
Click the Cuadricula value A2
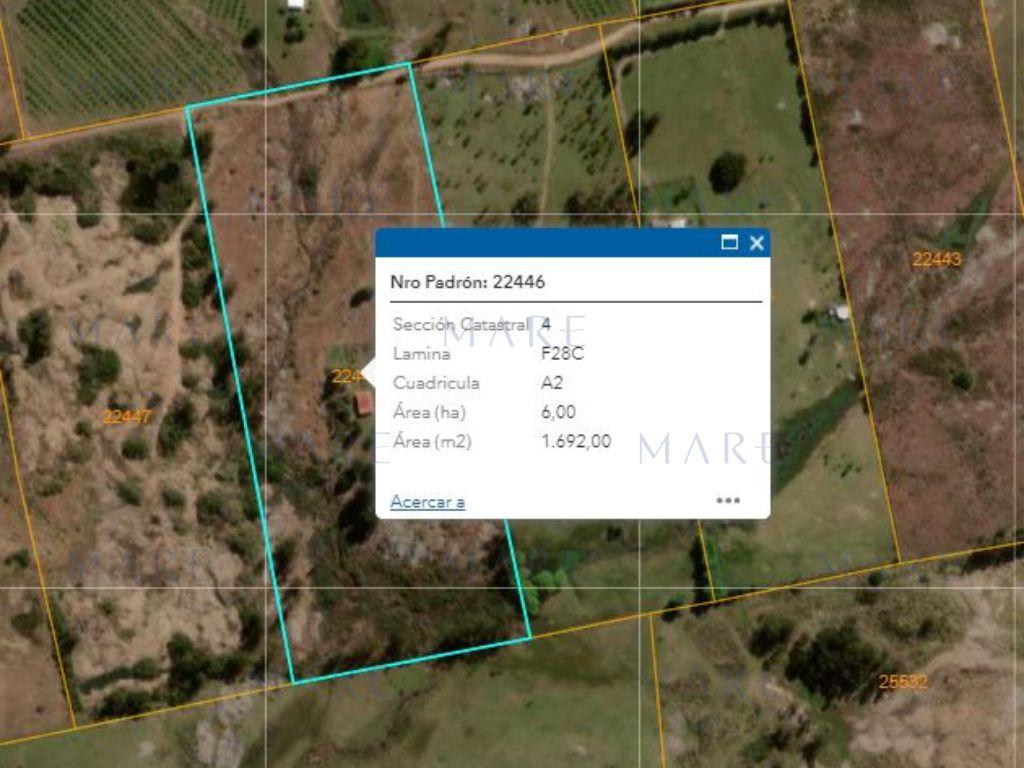click(x=552, y=383)
